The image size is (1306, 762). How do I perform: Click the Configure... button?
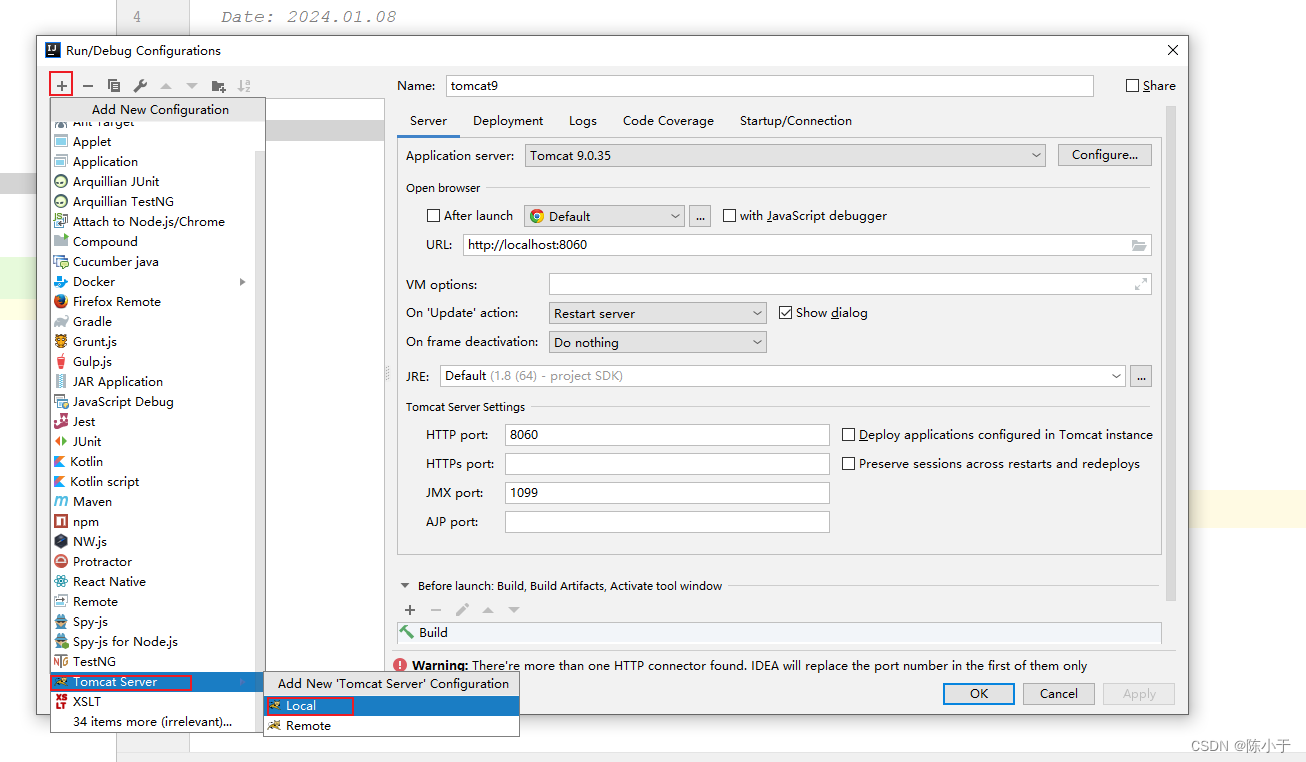1105,155
